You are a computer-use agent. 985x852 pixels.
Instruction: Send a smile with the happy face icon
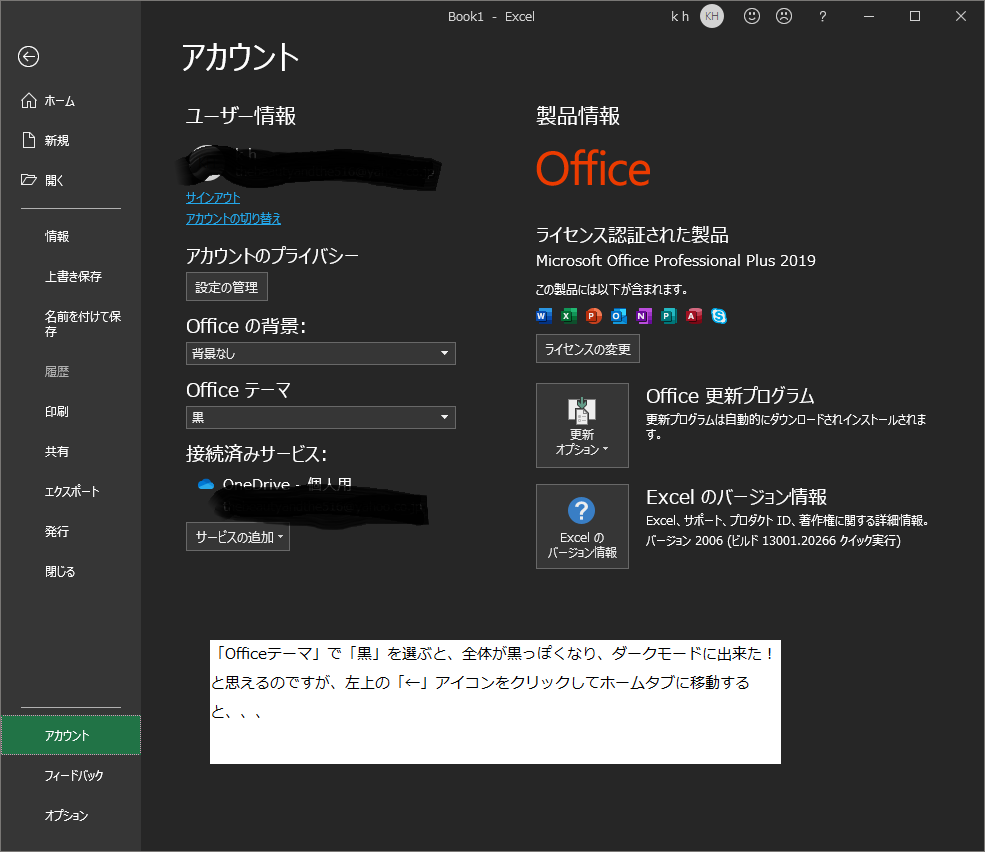(751, 16)
